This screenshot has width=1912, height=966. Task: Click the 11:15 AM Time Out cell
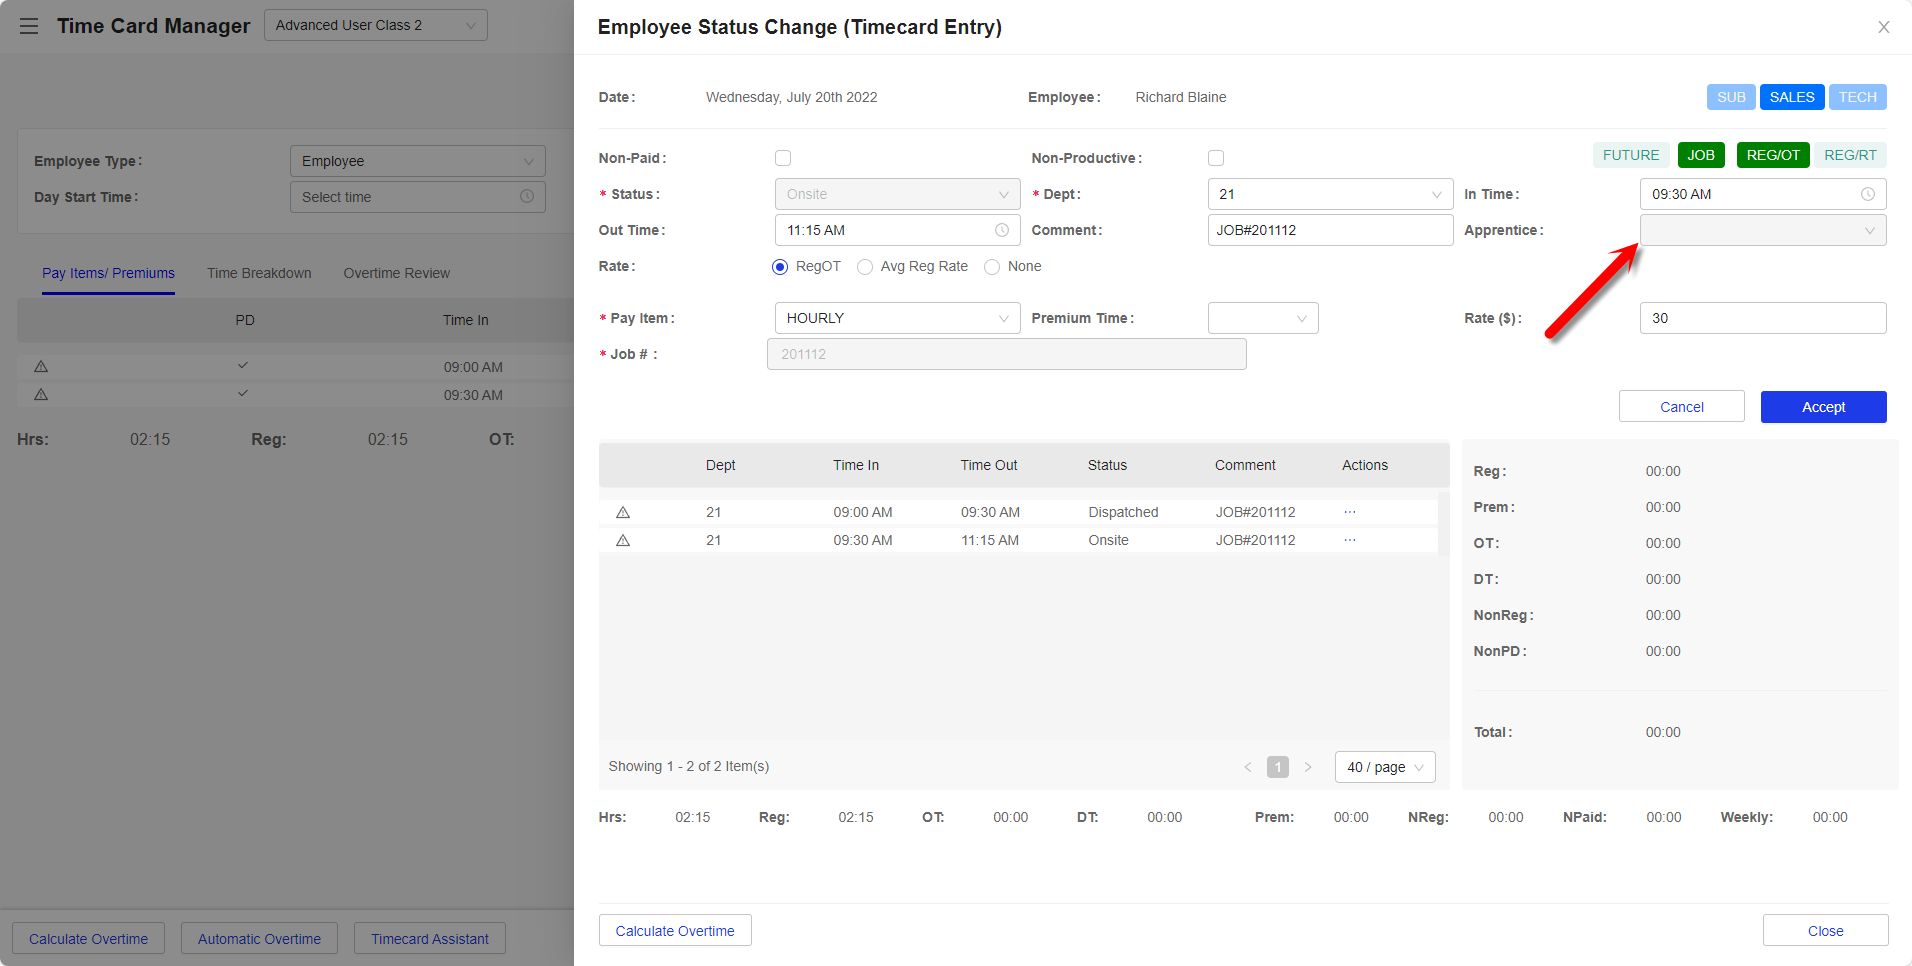990,540
